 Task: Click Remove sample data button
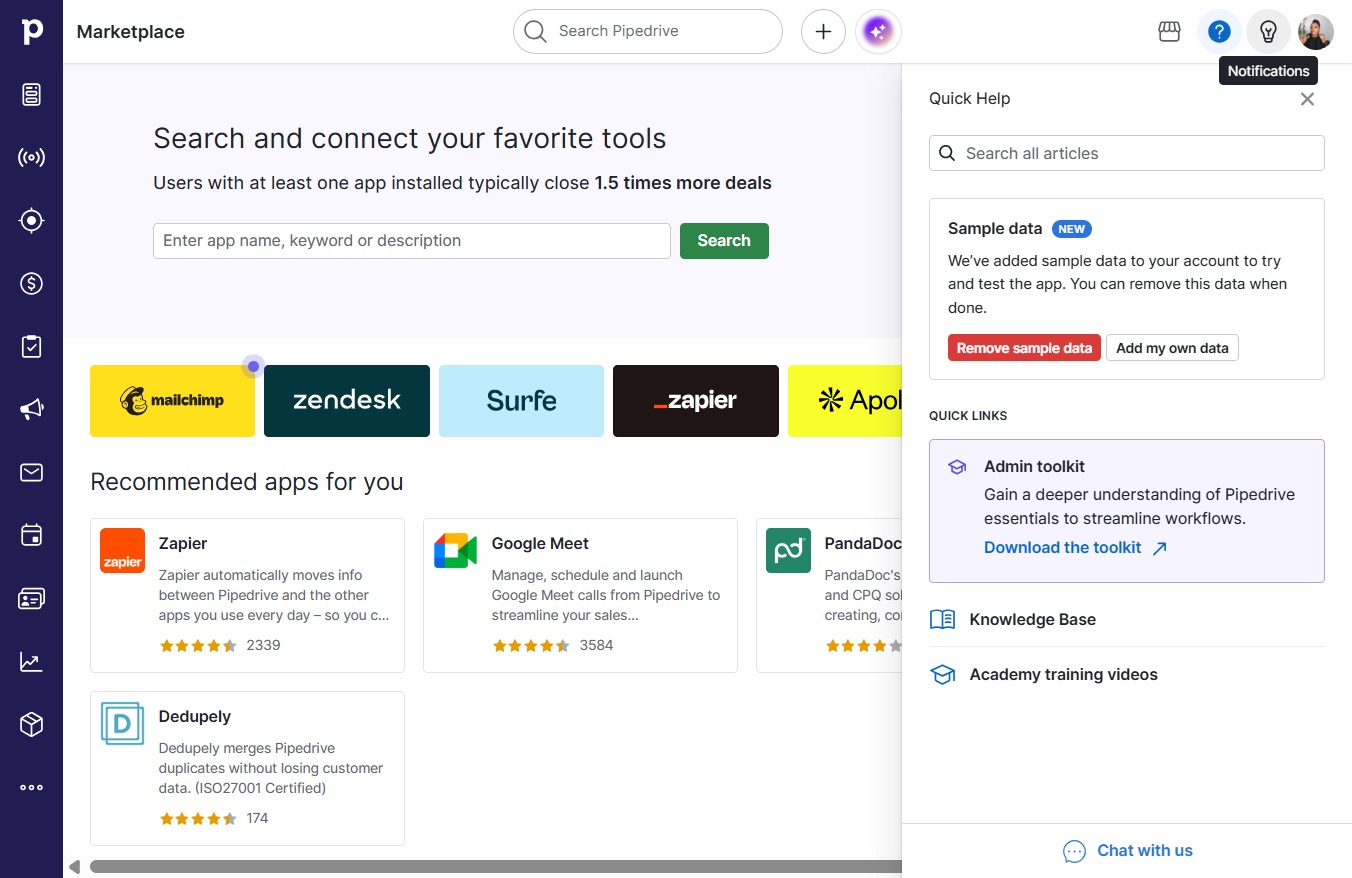point(1024,348)
